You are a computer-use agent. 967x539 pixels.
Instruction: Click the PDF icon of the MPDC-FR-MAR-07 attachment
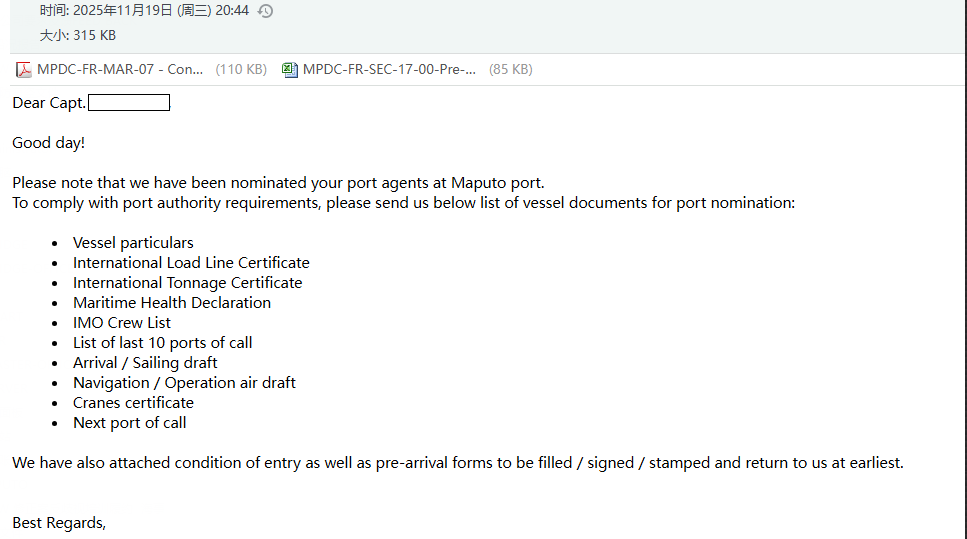pos(24,70)
